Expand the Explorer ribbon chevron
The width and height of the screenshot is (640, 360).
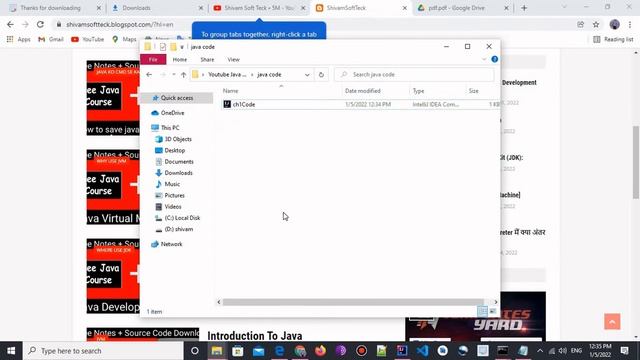484,60
